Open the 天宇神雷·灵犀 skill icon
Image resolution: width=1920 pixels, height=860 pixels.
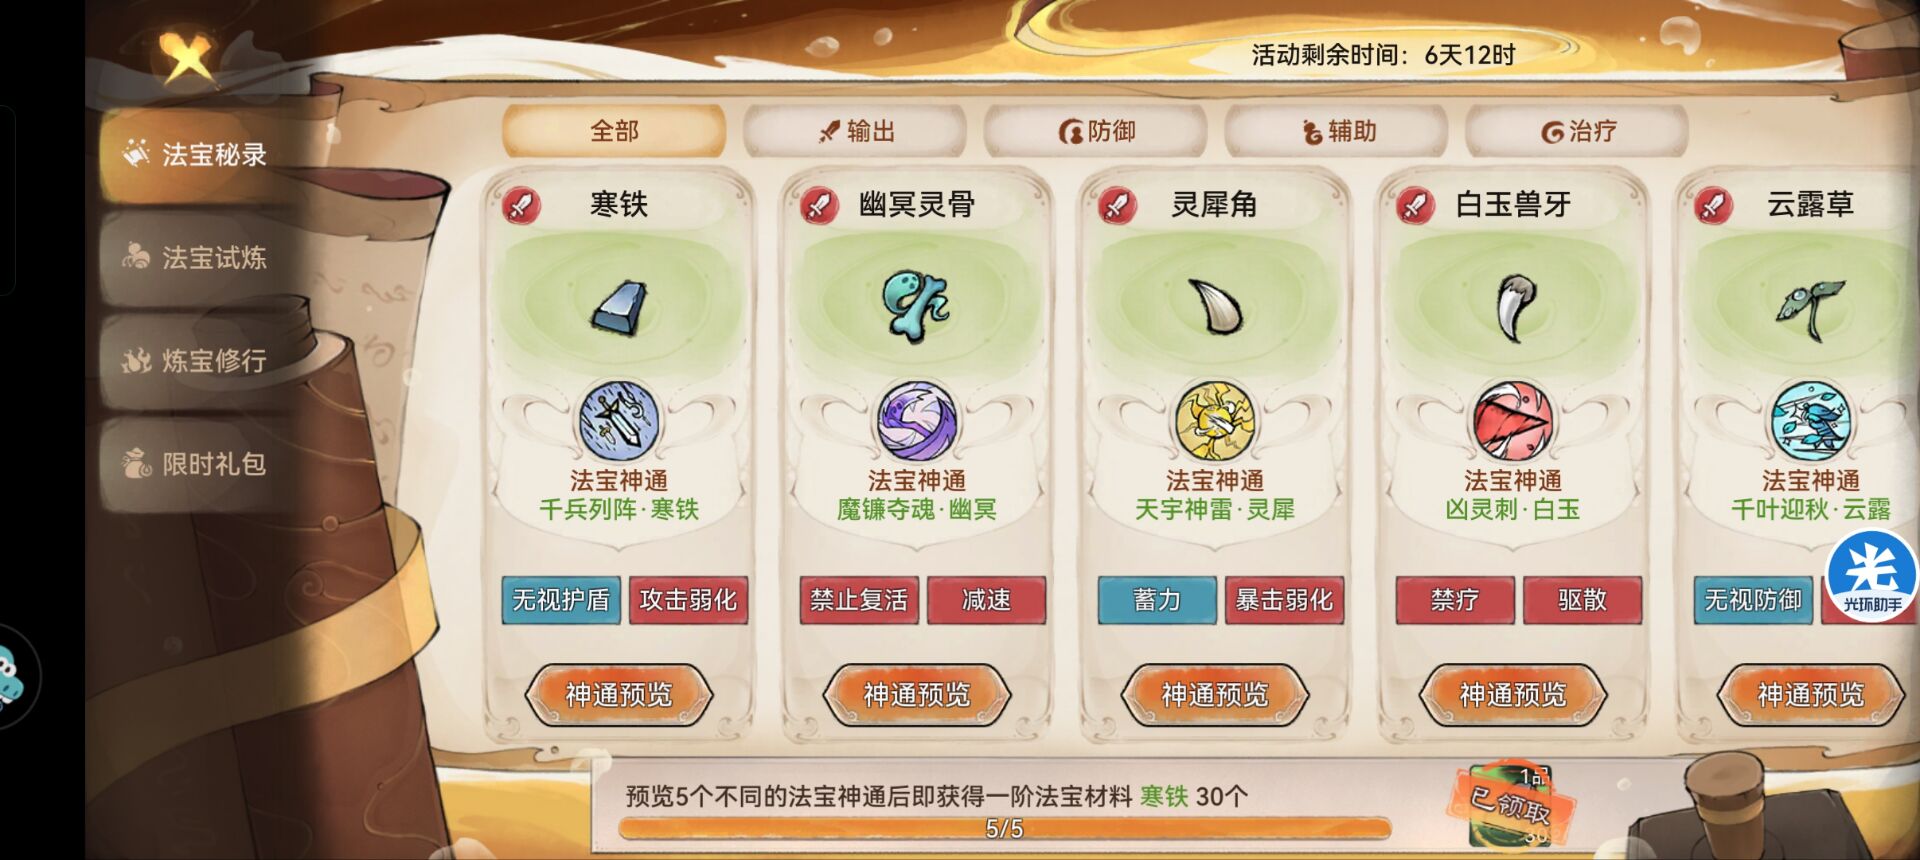point(1214,421)
